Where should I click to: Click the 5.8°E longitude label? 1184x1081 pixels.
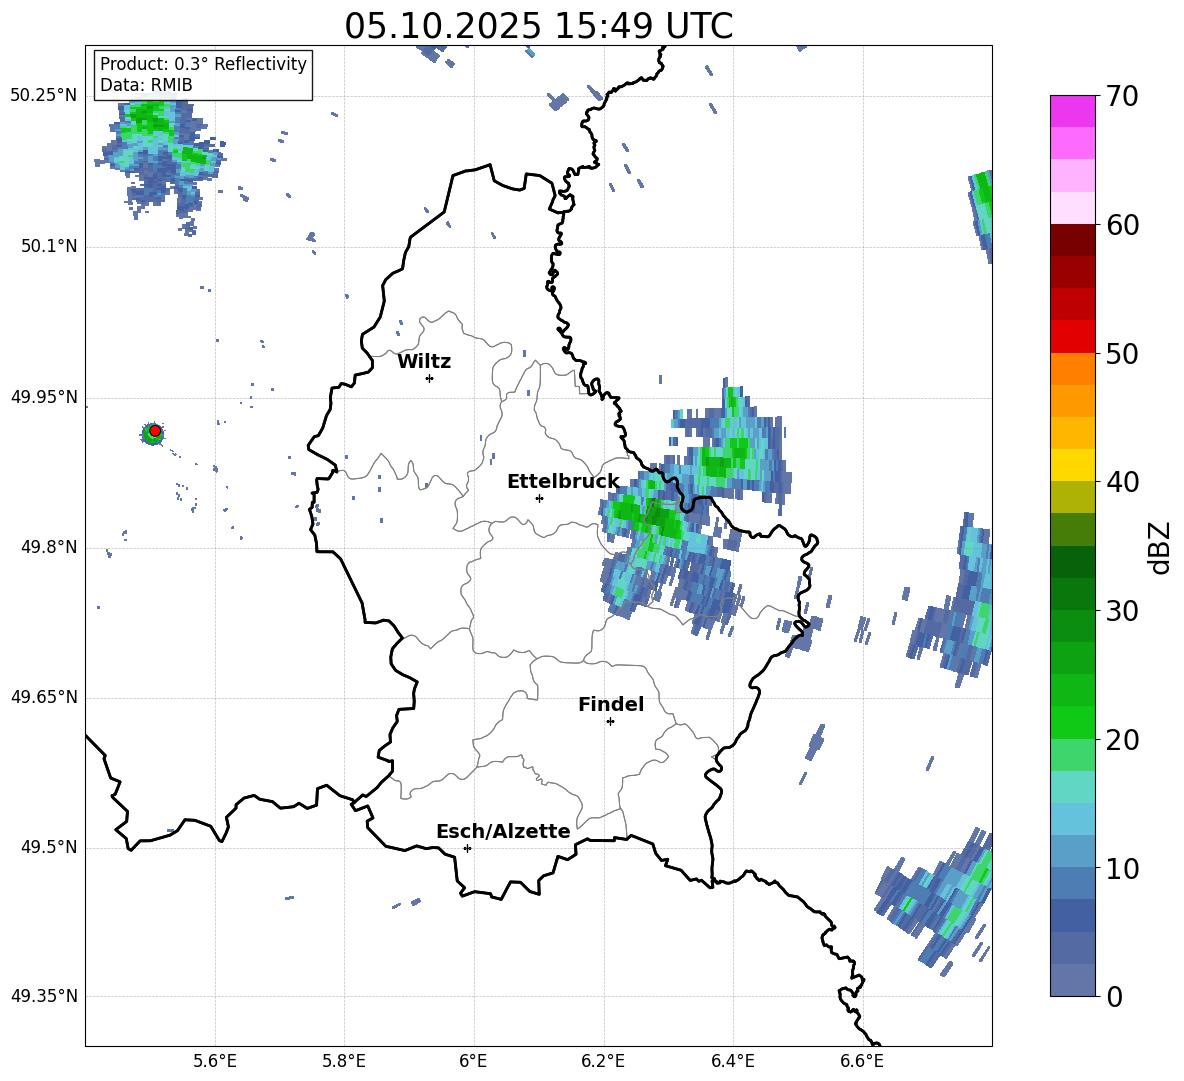tap(344, 1061)
